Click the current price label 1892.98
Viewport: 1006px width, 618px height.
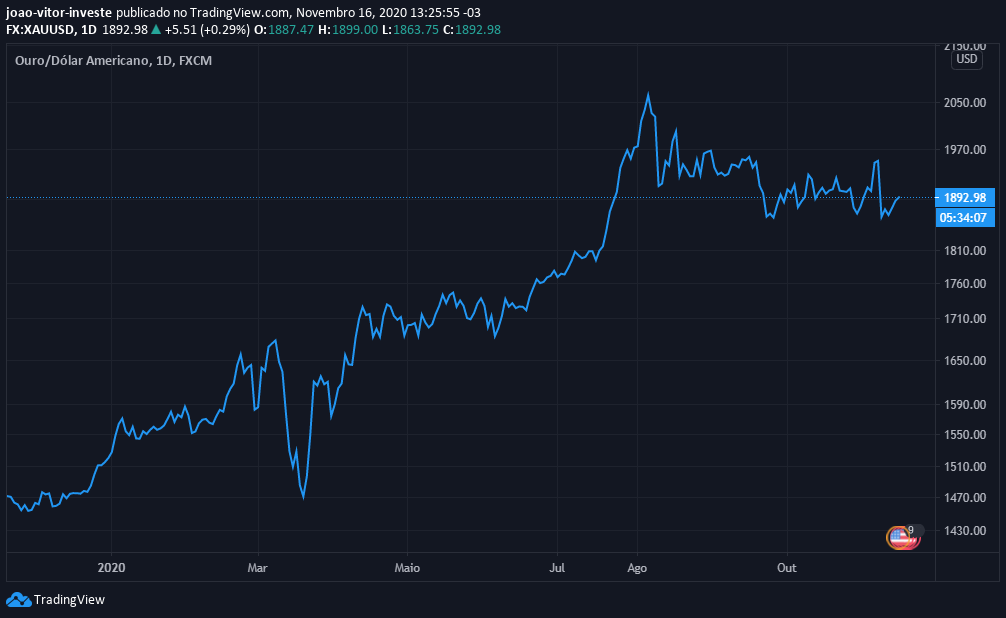pos(965,198)
